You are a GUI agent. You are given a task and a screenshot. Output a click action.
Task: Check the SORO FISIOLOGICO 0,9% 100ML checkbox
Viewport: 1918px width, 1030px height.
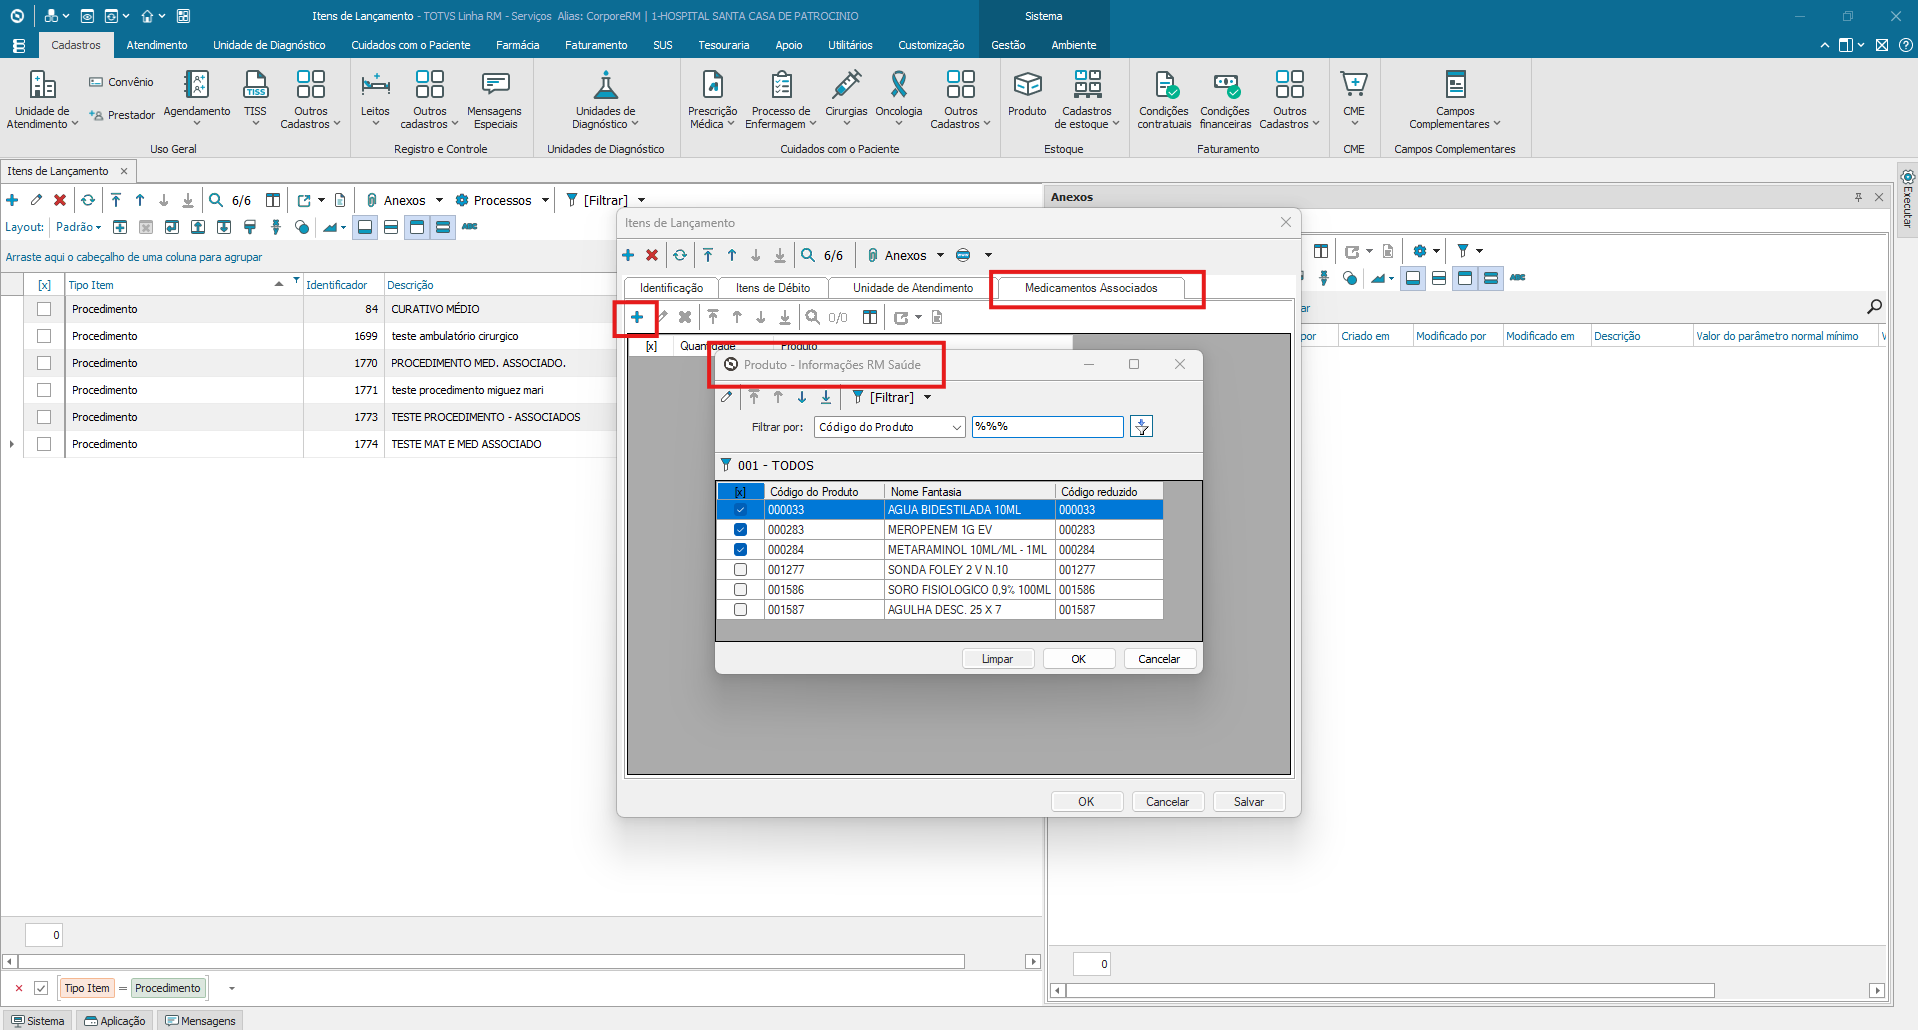coord(740,590)
